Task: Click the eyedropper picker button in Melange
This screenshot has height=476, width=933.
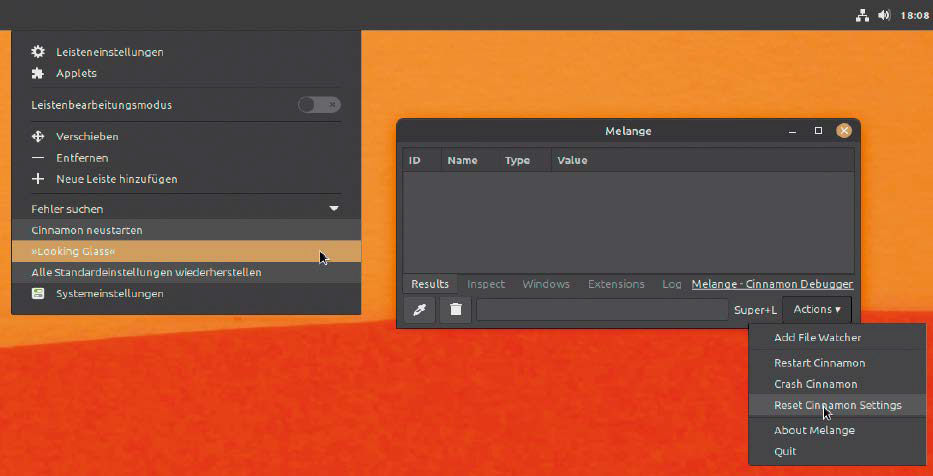Action: point(419,310)
